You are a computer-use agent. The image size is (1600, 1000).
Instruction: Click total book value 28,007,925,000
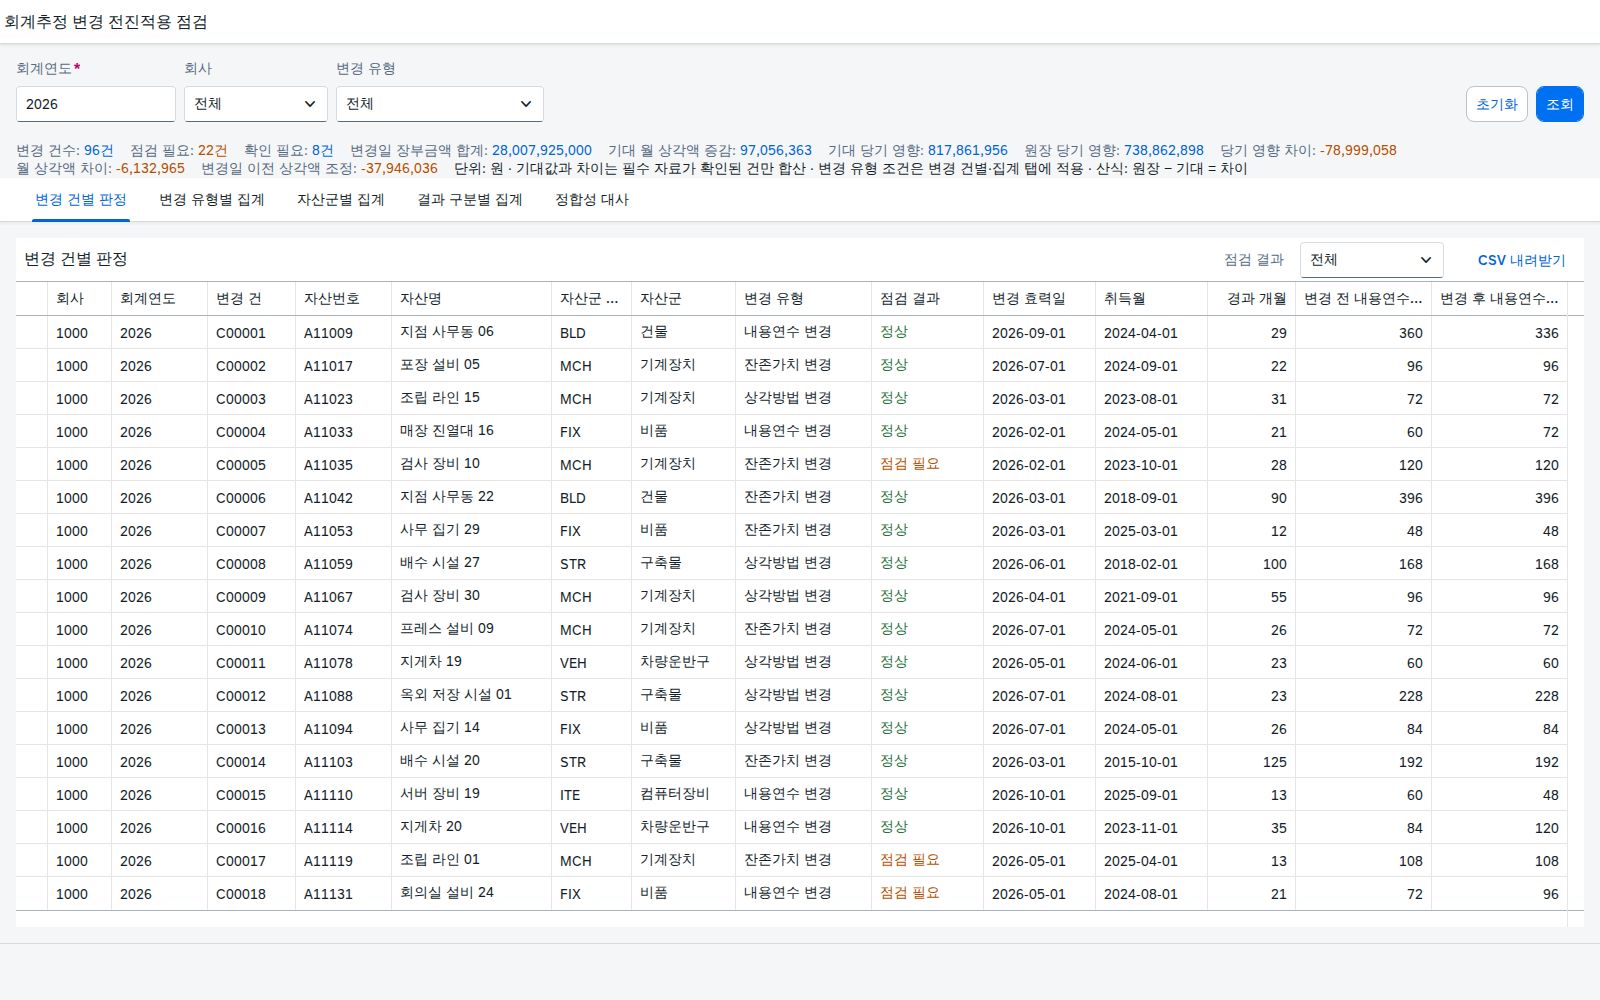pyautogui.click(x=542, y=151)
